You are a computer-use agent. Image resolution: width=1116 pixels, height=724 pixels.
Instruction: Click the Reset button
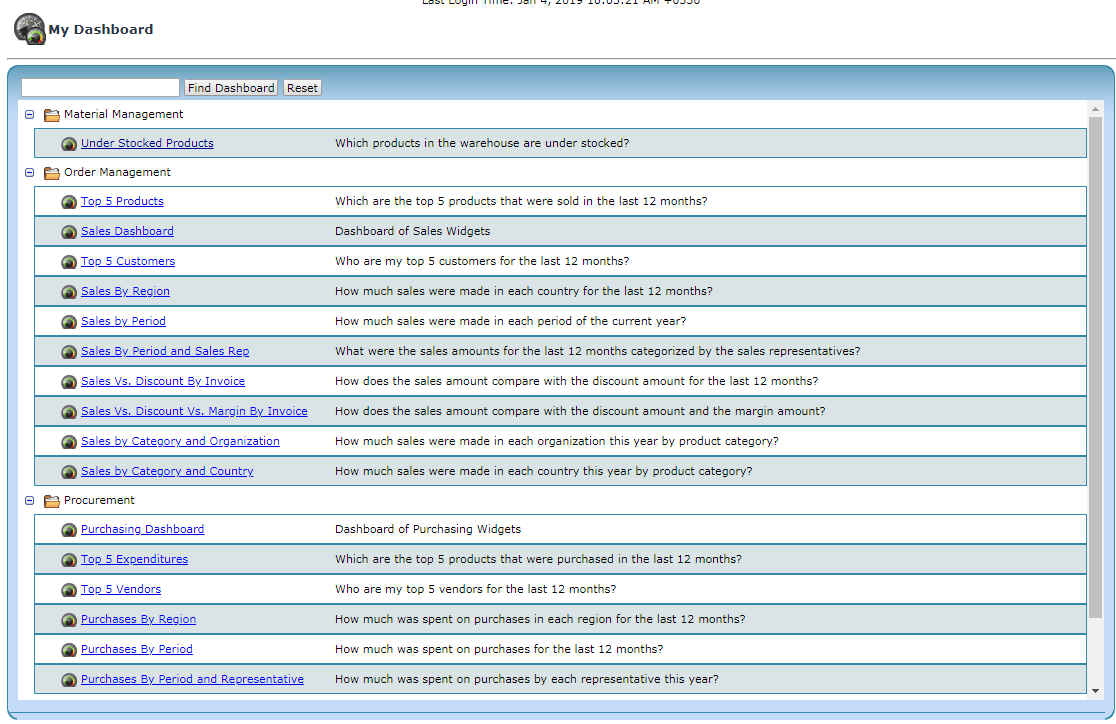302,88
